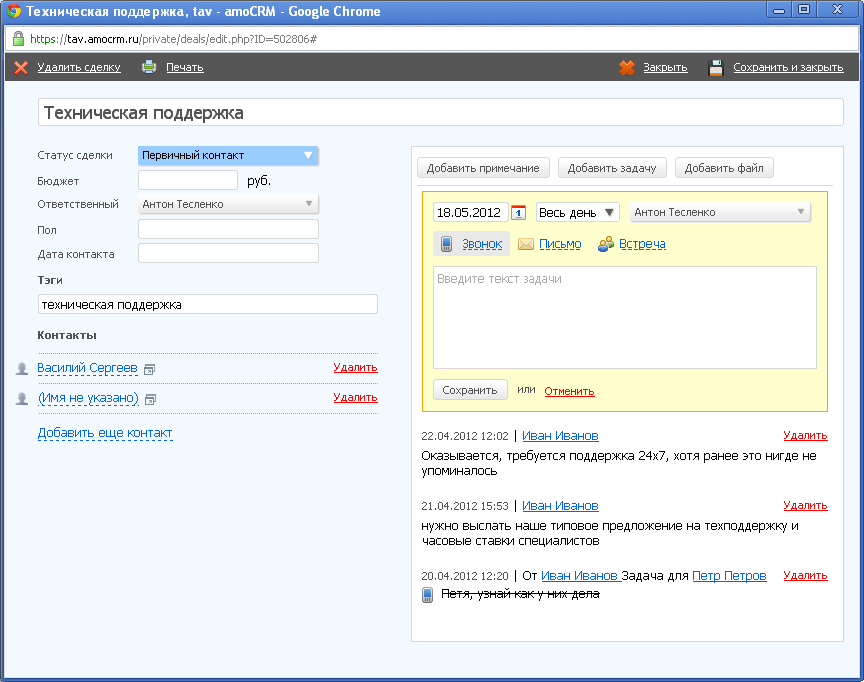
Task: Click the phone icon on the Петя task note
Action: [x=424, y=594]
